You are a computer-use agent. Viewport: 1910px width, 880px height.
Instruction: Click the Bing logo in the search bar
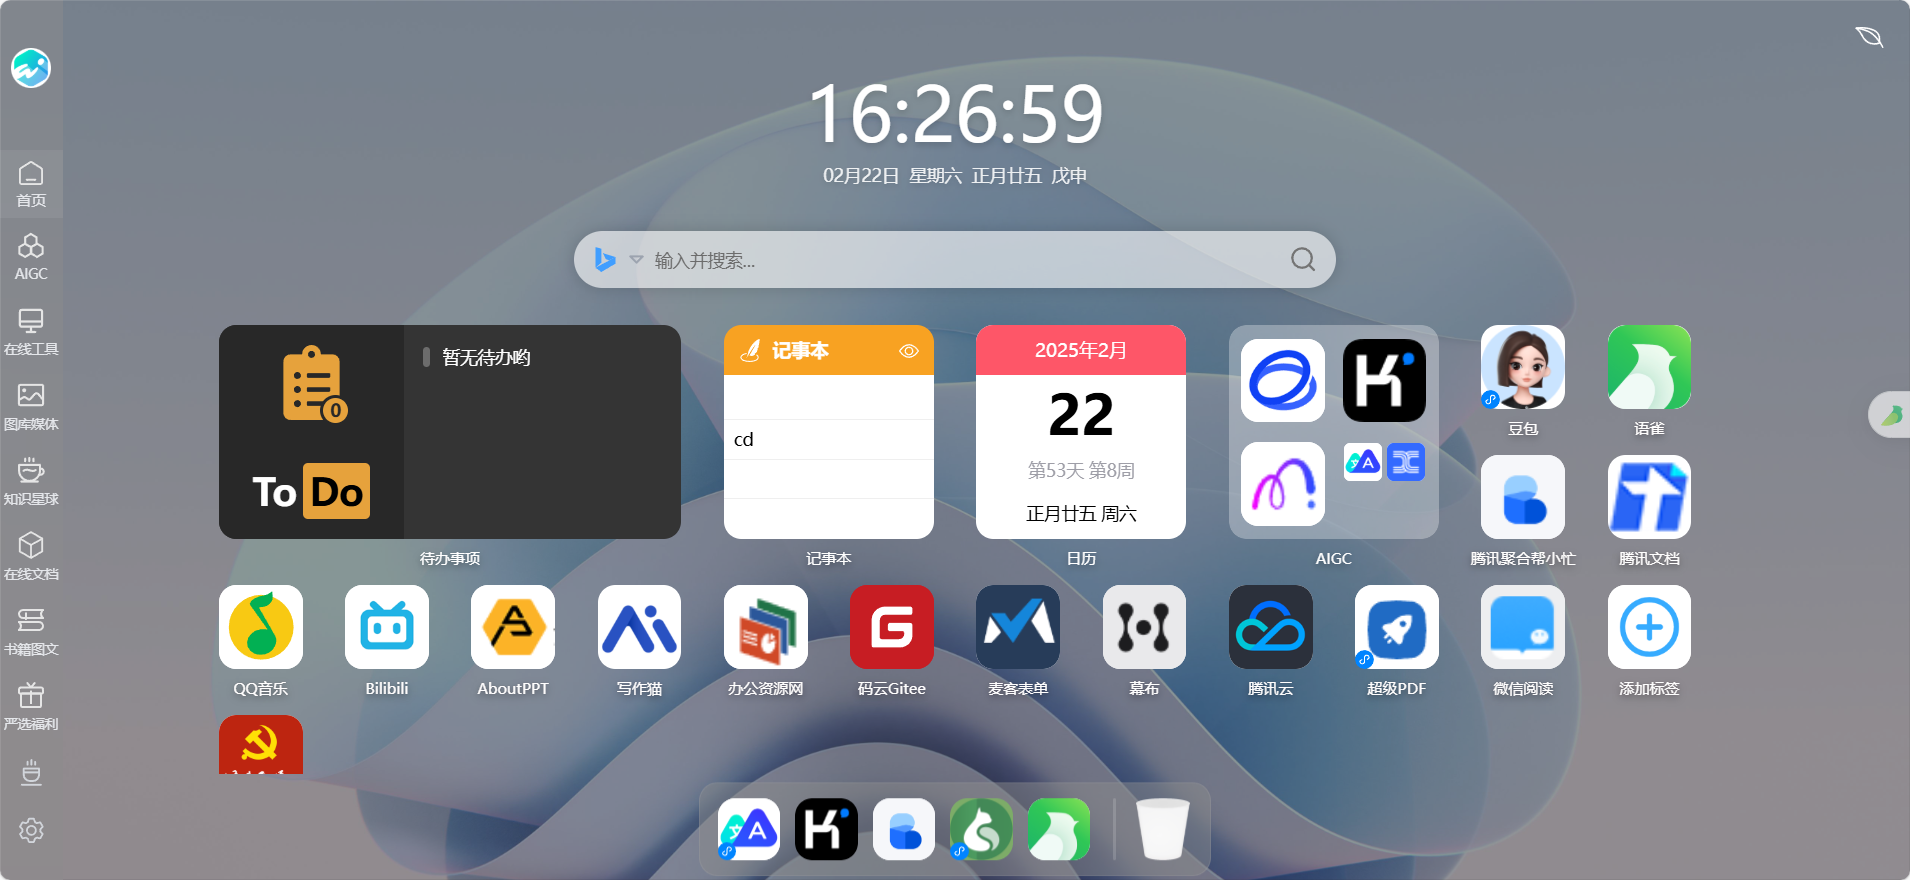(x=605, y=260)
